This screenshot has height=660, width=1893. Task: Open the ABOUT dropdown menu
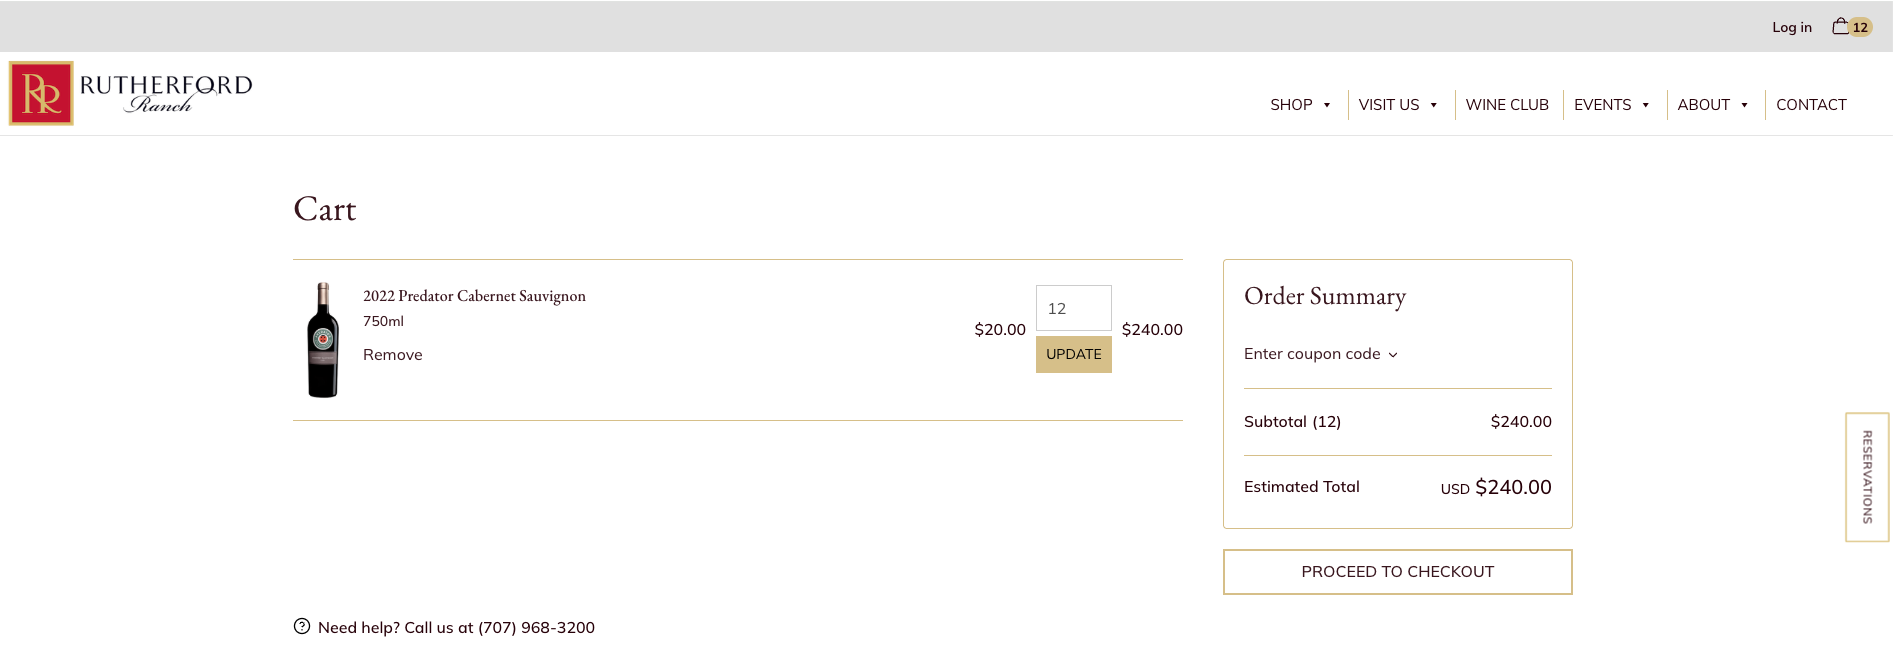[x=1712, y=105]
